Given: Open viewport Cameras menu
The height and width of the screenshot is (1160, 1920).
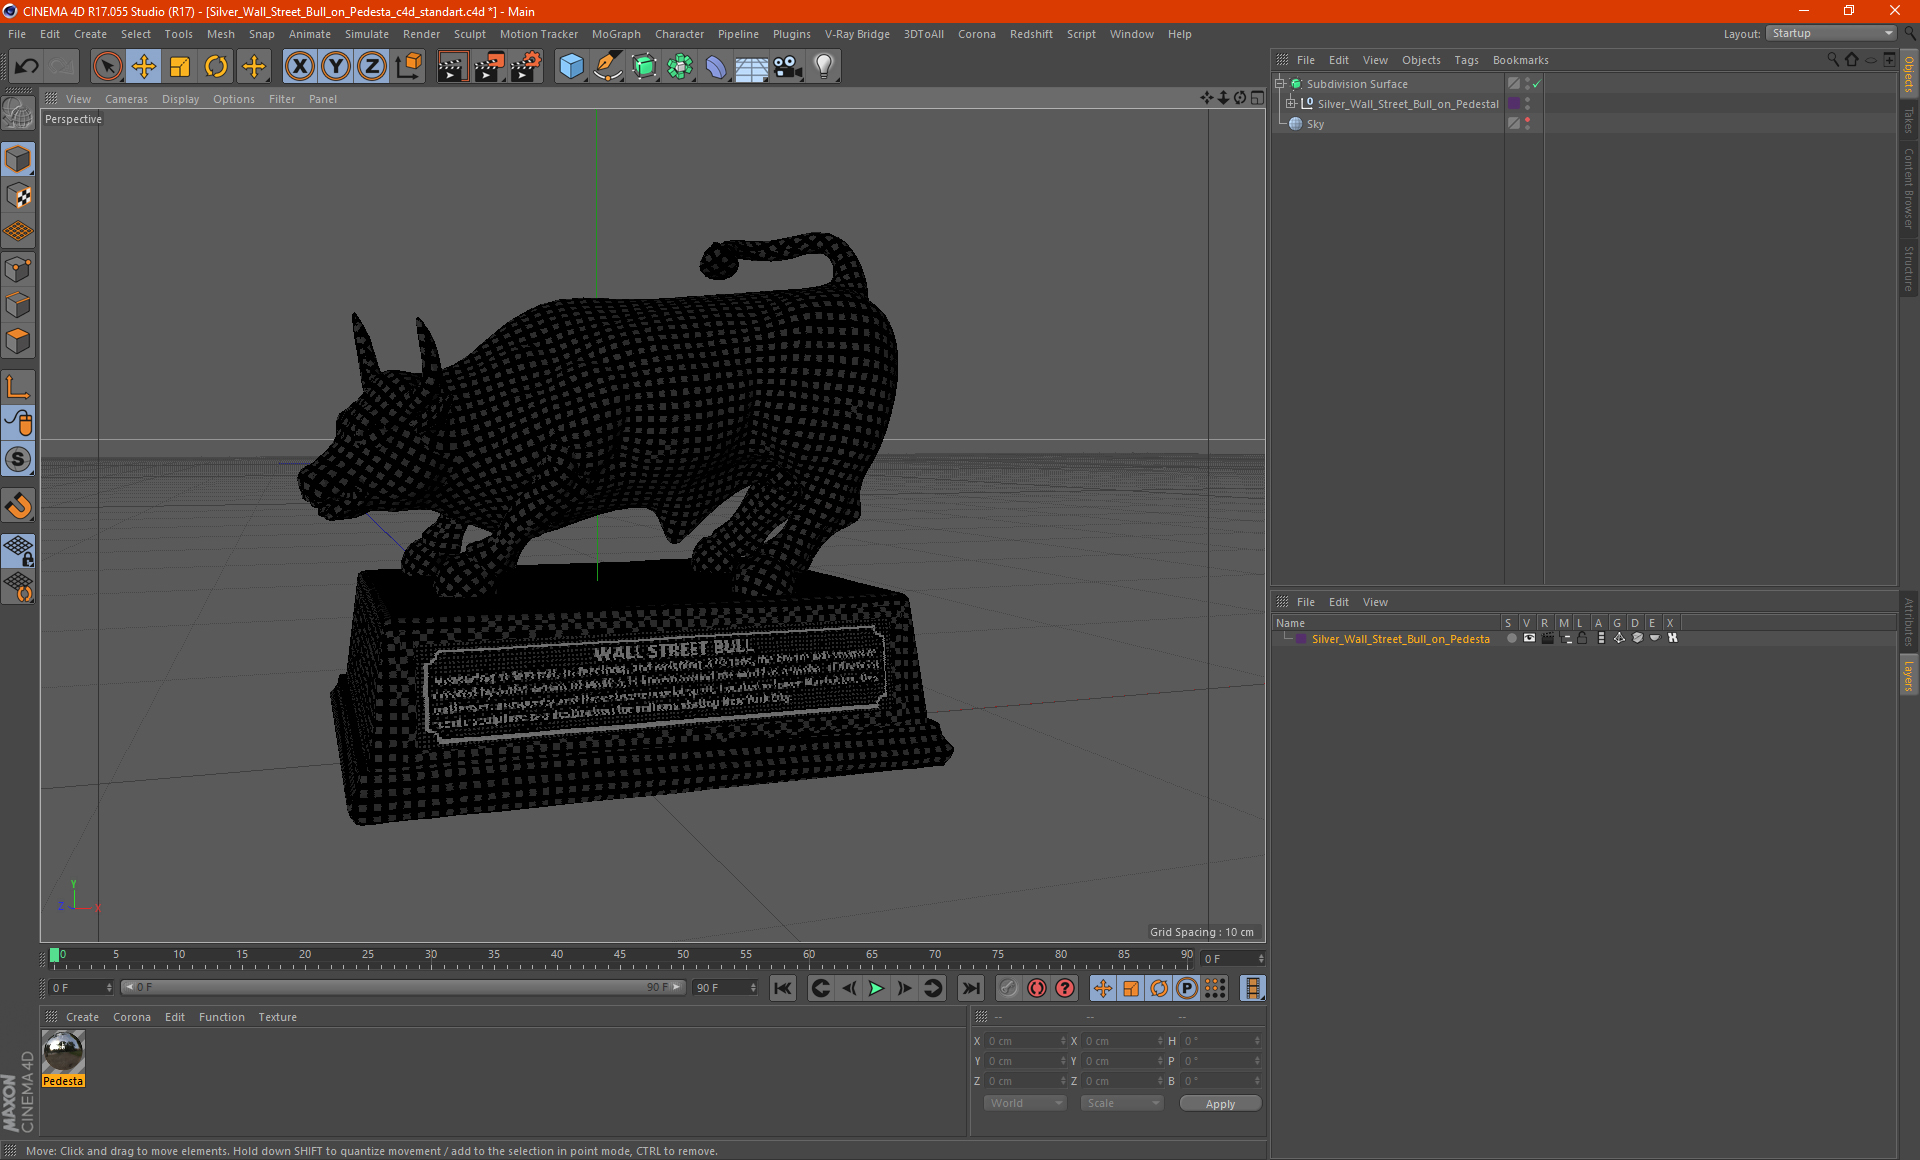Looking at the screenshot, I should pos(126,99).
